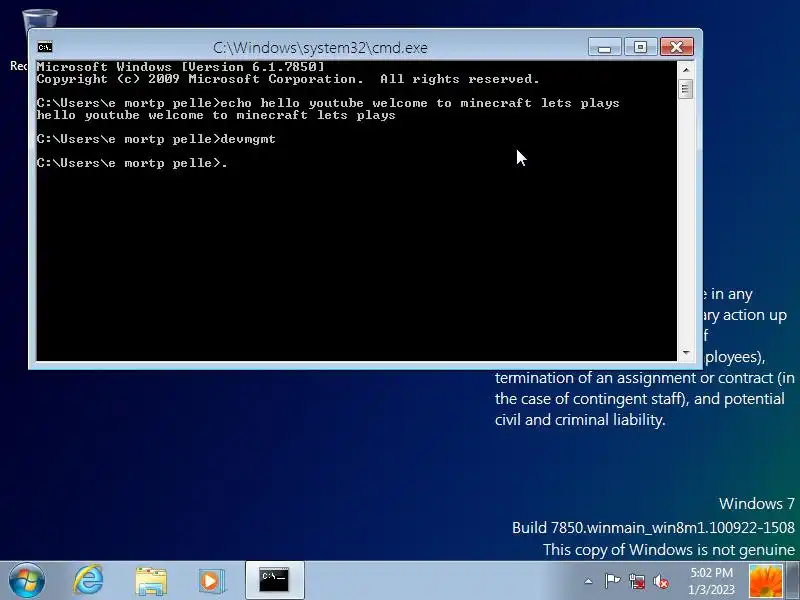800x600 pixels.
Task: Click the 'Microsoft Windows [Version 6.1.7850]' line
Action: coord(180,67)
